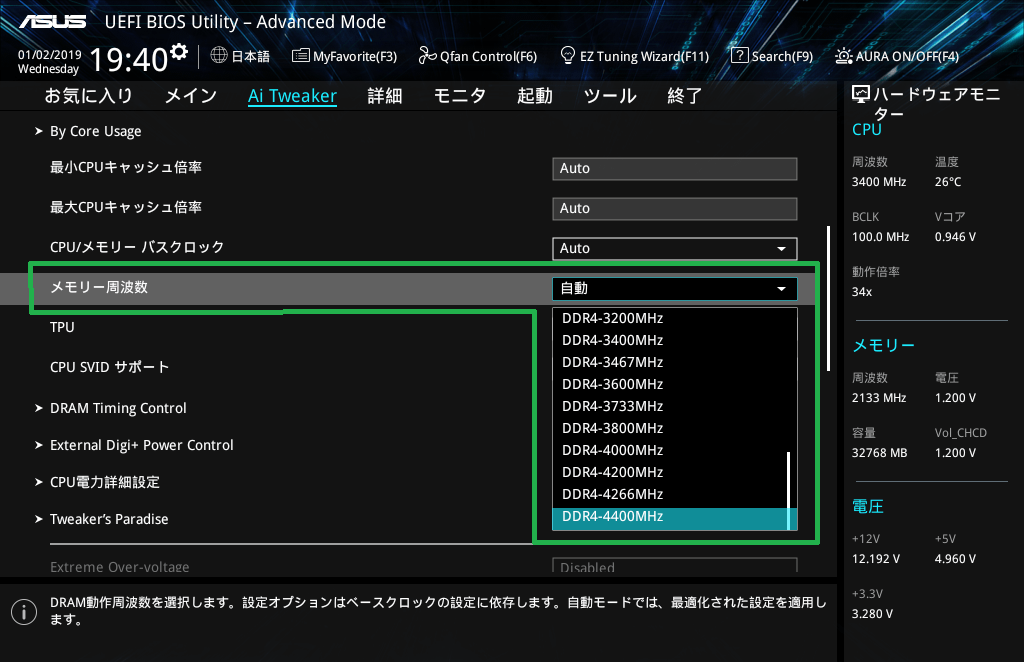Click the globe language icon
Image resolution: width=1024 pixels, height=662 pixels.
[x=219, y=55]
